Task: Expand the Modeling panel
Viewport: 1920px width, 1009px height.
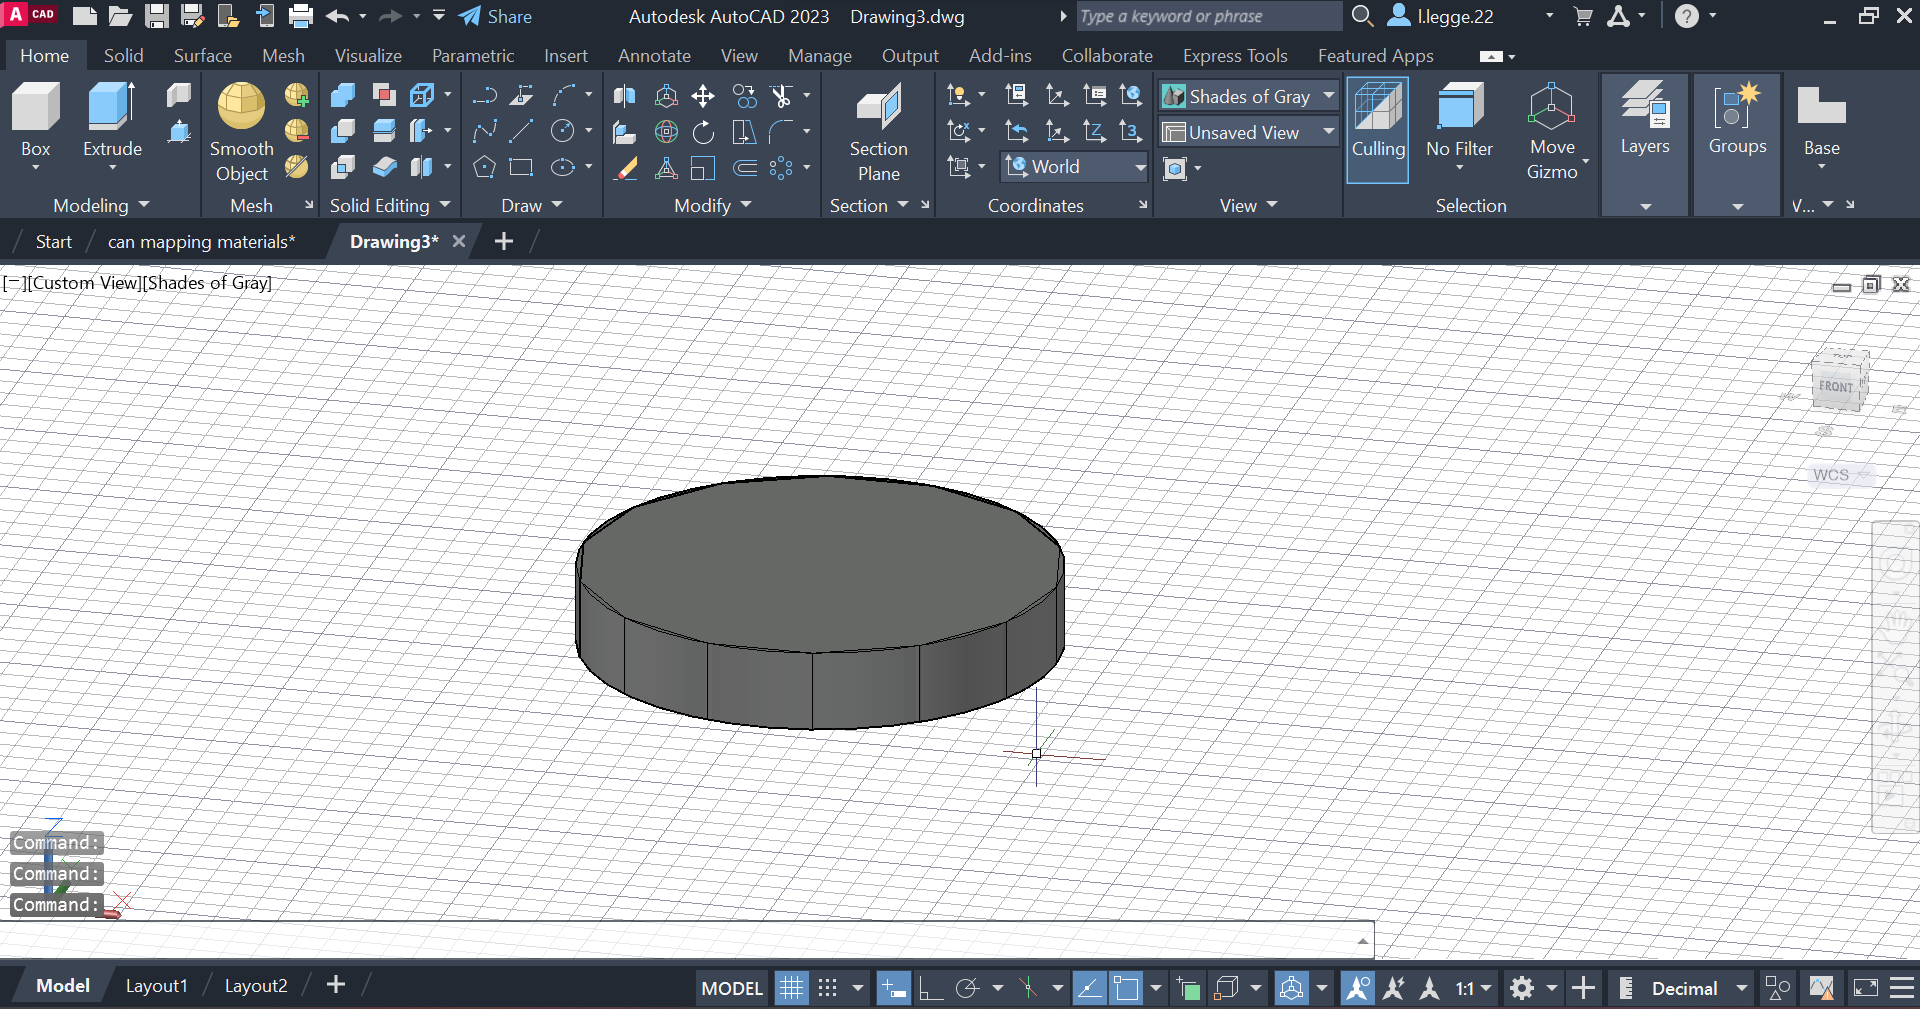Action: (101, 205)
